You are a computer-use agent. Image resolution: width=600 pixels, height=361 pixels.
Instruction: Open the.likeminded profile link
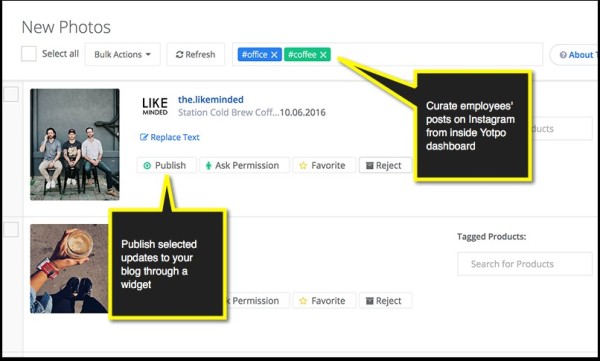coord(210,100)
